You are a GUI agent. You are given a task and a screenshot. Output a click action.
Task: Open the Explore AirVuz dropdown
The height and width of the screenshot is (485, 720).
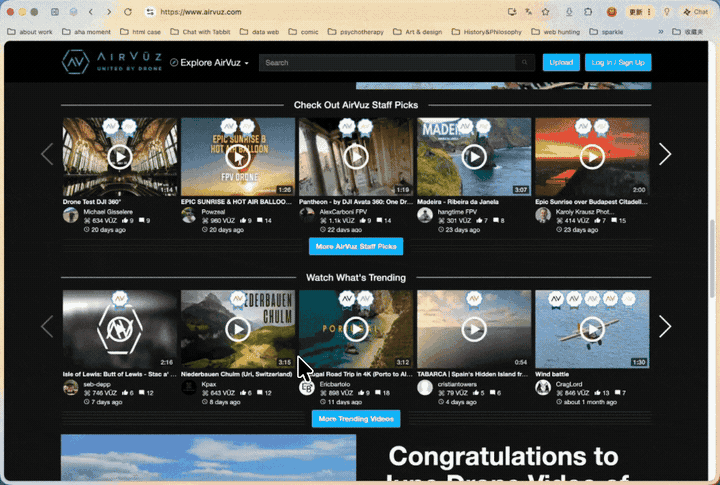(x=209, y=62)
